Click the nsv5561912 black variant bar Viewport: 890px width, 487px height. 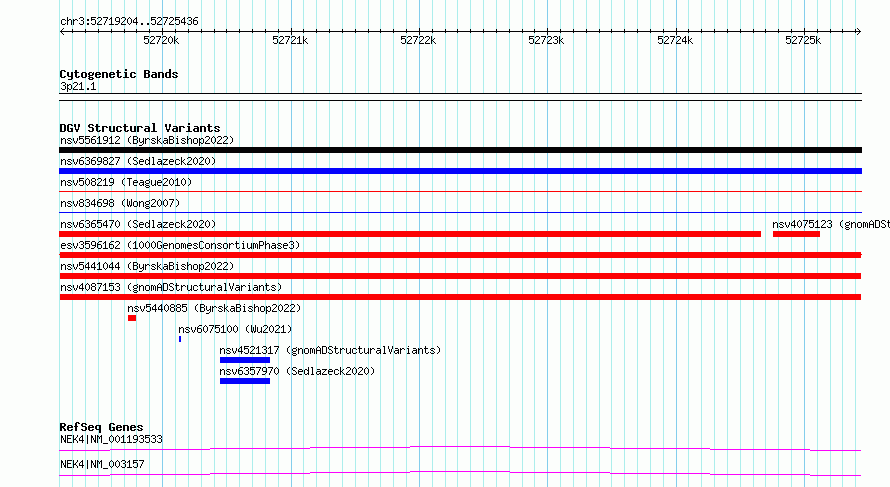tap(460, 150)
